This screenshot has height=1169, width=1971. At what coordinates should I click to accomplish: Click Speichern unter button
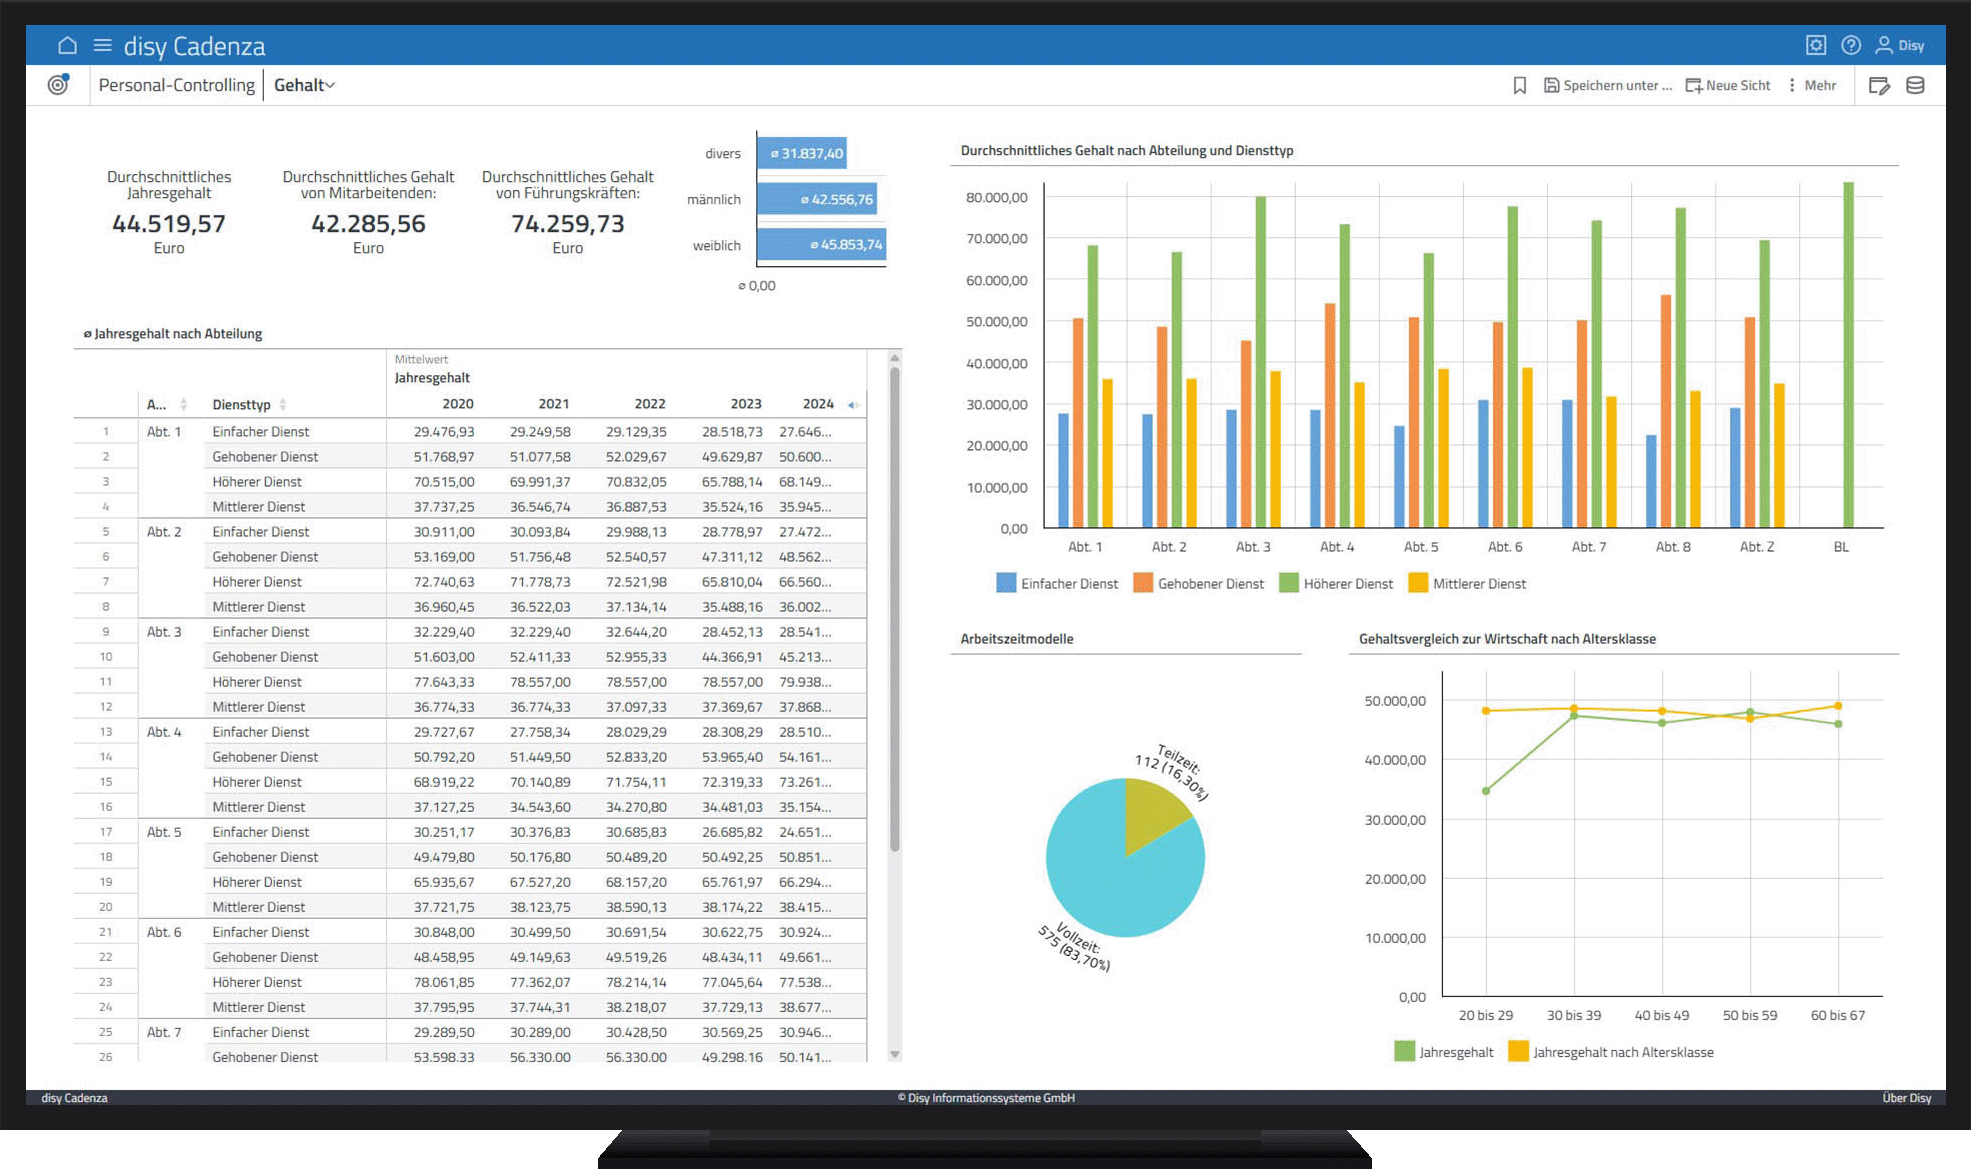(1607, 86)
